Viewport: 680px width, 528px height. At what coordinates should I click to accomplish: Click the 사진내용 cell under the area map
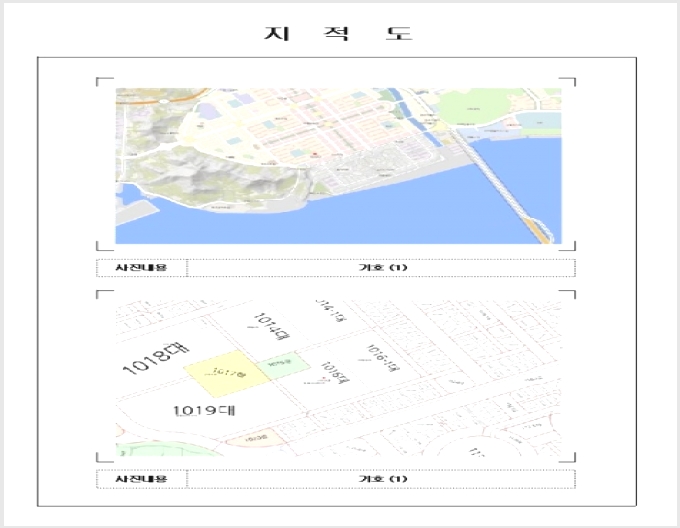[x=141, y=267]
